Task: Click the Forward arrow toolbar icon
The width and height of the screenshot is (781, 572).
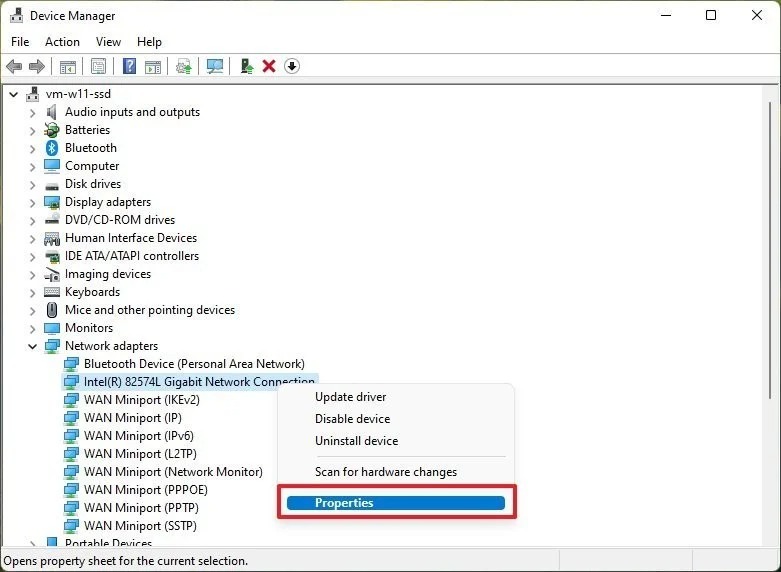Action: pyautogui.click(x=37, y=66)
